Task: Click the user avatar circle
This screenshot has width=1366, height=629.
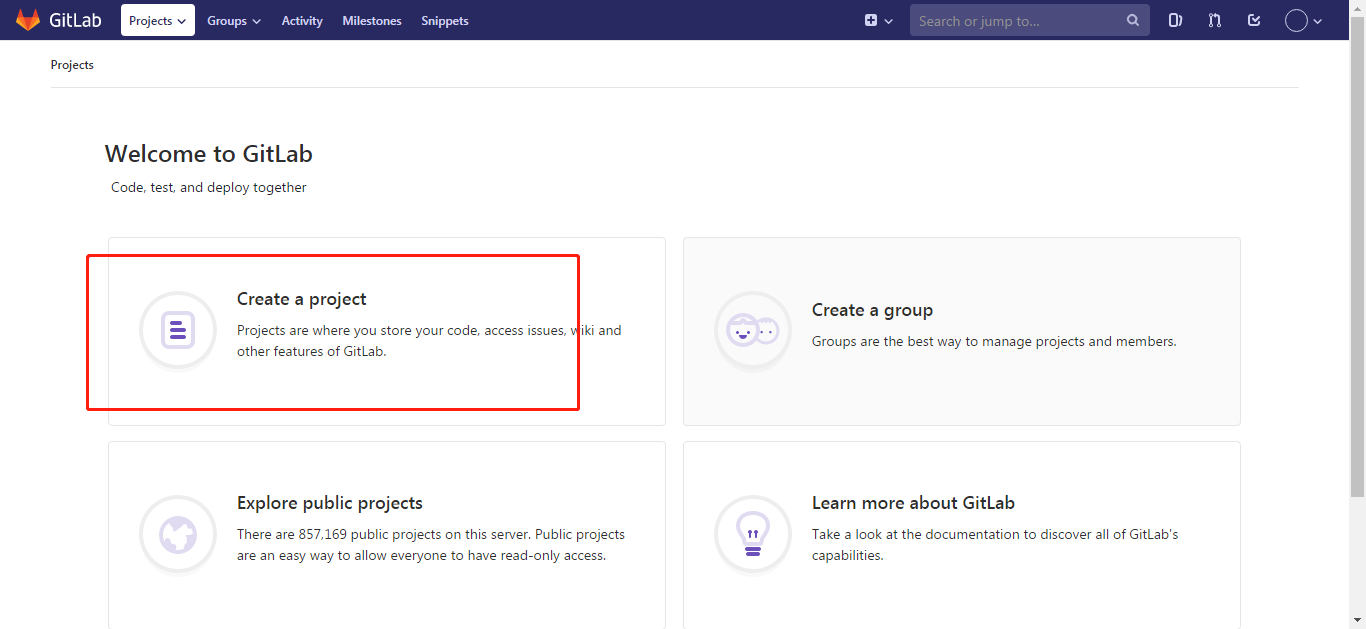Action: pos(1295,20)
